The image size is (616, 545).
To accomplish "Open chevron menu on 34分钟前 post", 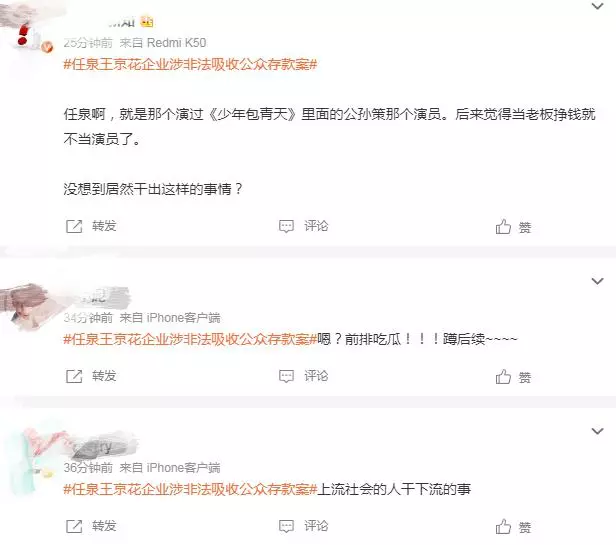I will pos(597,281).
